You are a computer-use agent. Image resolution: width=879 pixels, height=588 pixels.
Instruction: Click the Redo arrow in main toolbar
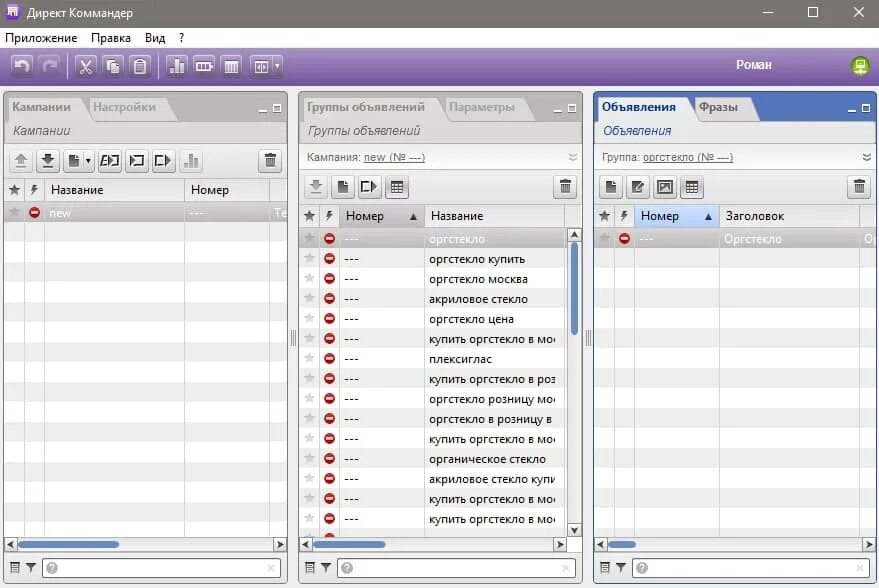pos(50,66)
